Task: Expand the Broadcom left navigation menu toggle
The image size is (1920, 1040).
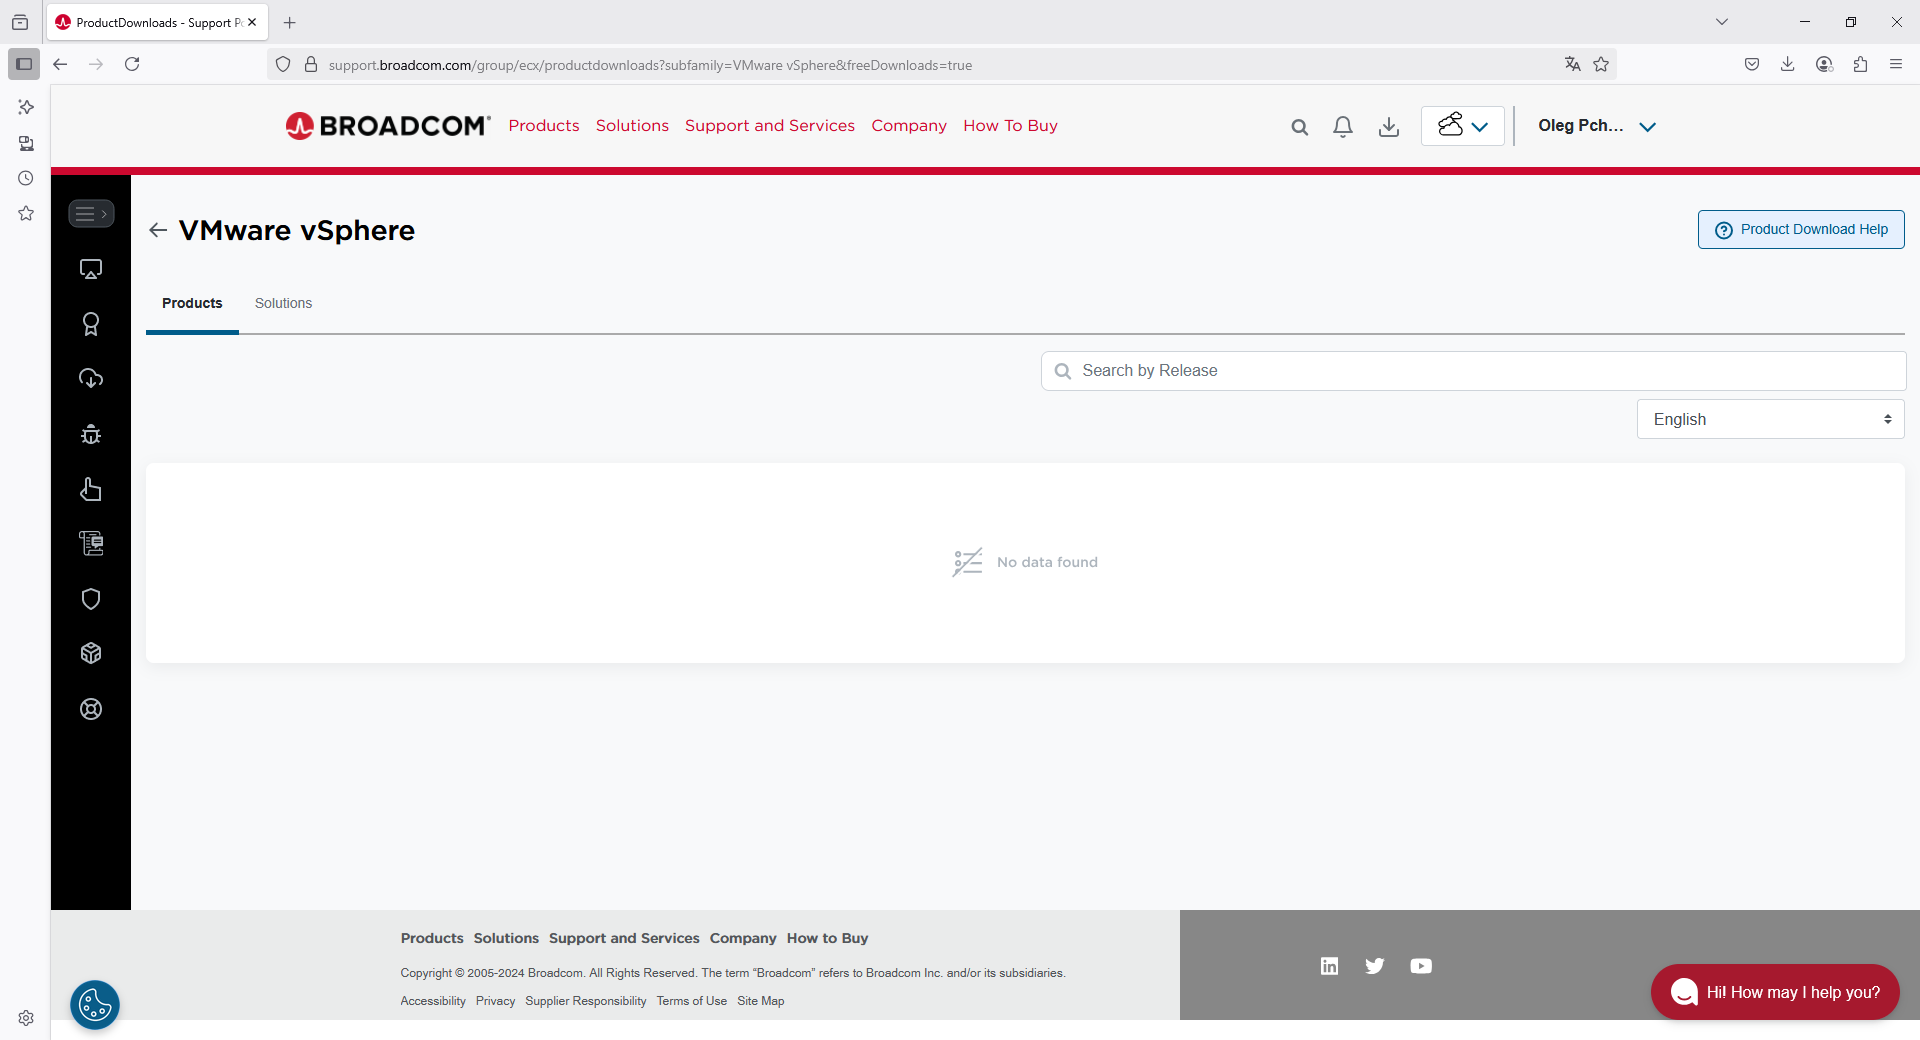Action: pos(91,214)
